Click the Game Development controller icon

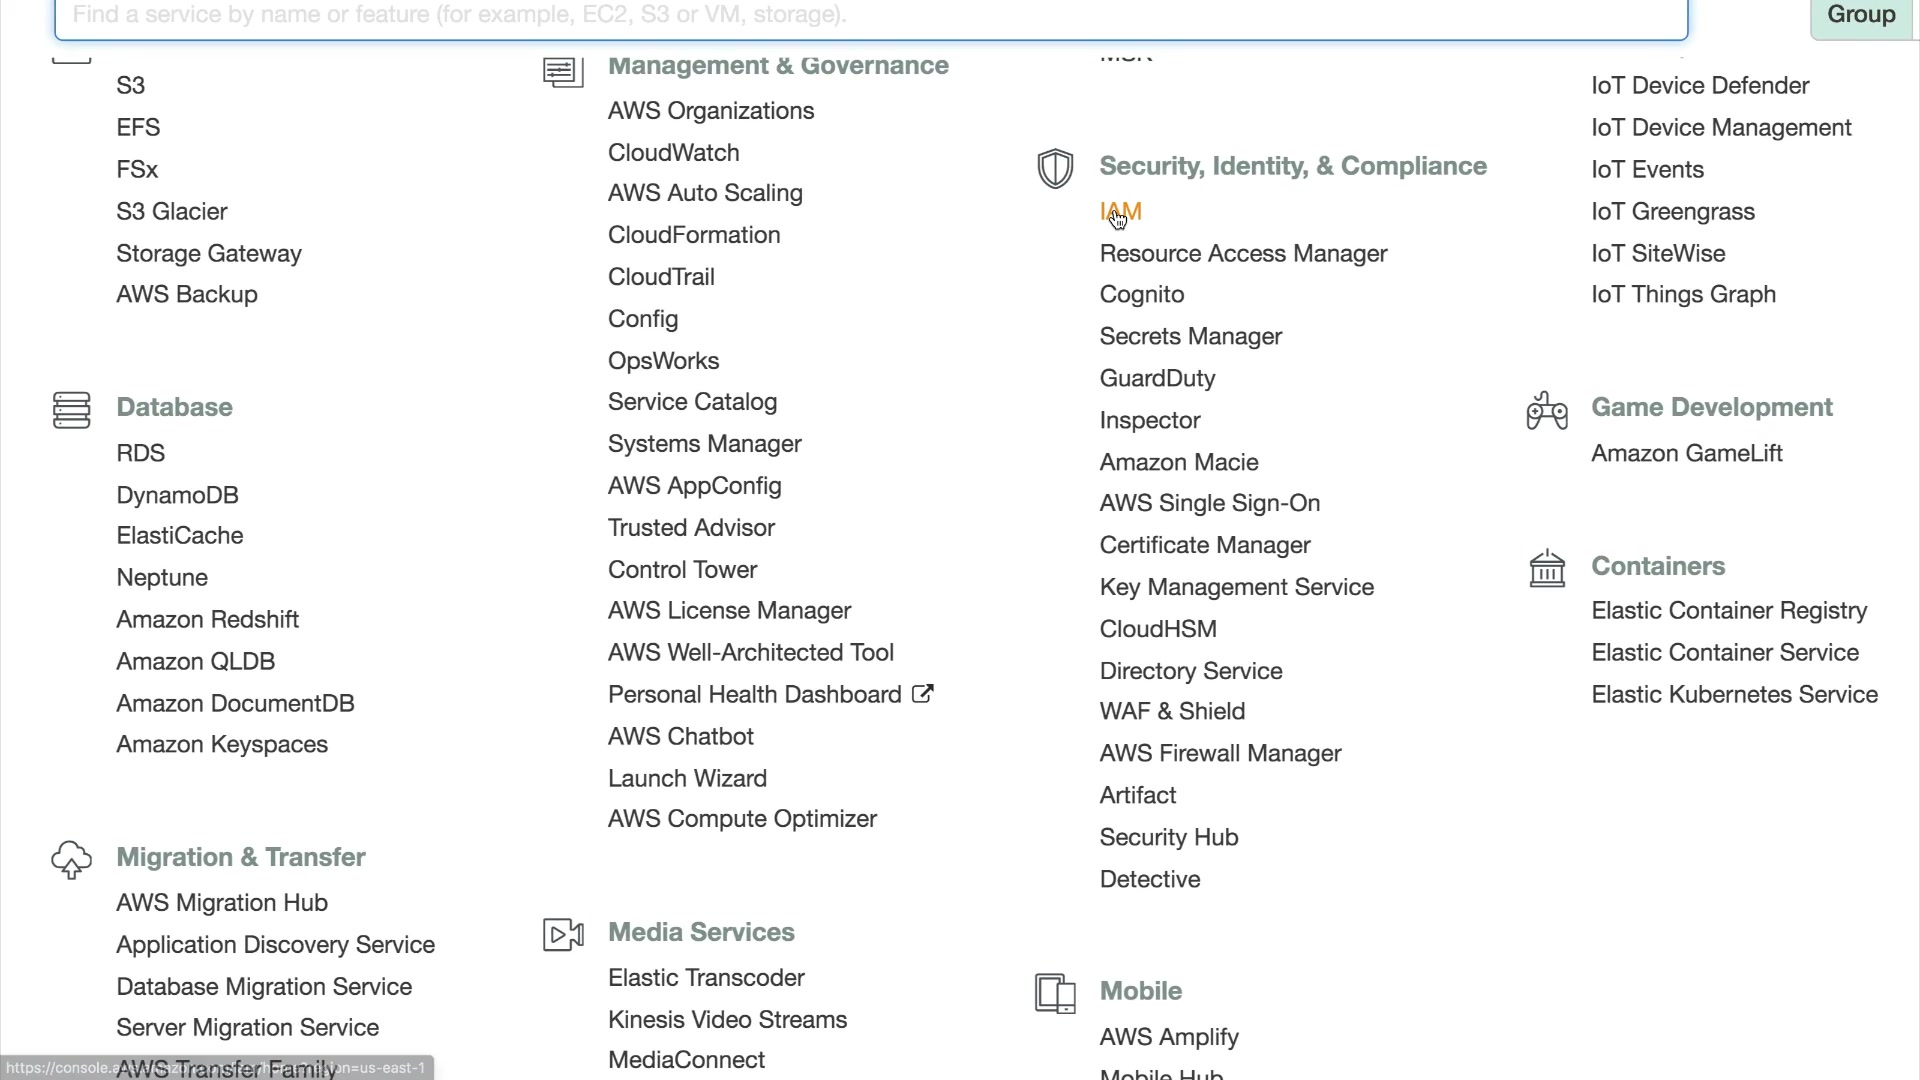pos(1547,410)
